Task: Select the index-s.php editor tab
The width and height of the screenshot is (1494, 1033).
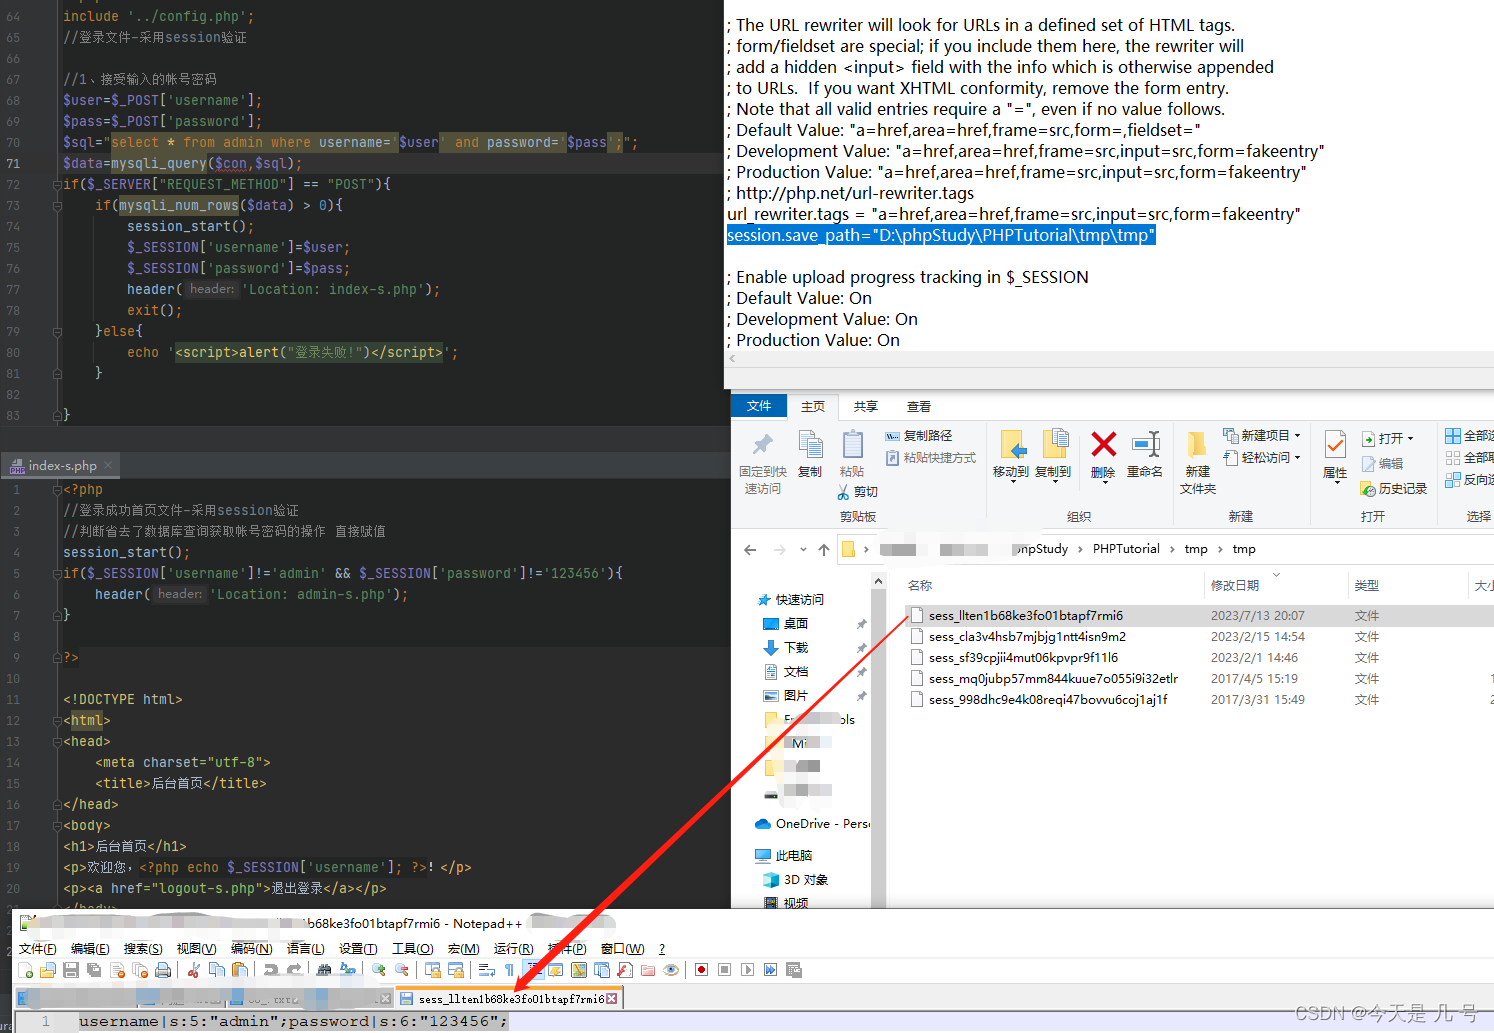Action: [62, 466]
